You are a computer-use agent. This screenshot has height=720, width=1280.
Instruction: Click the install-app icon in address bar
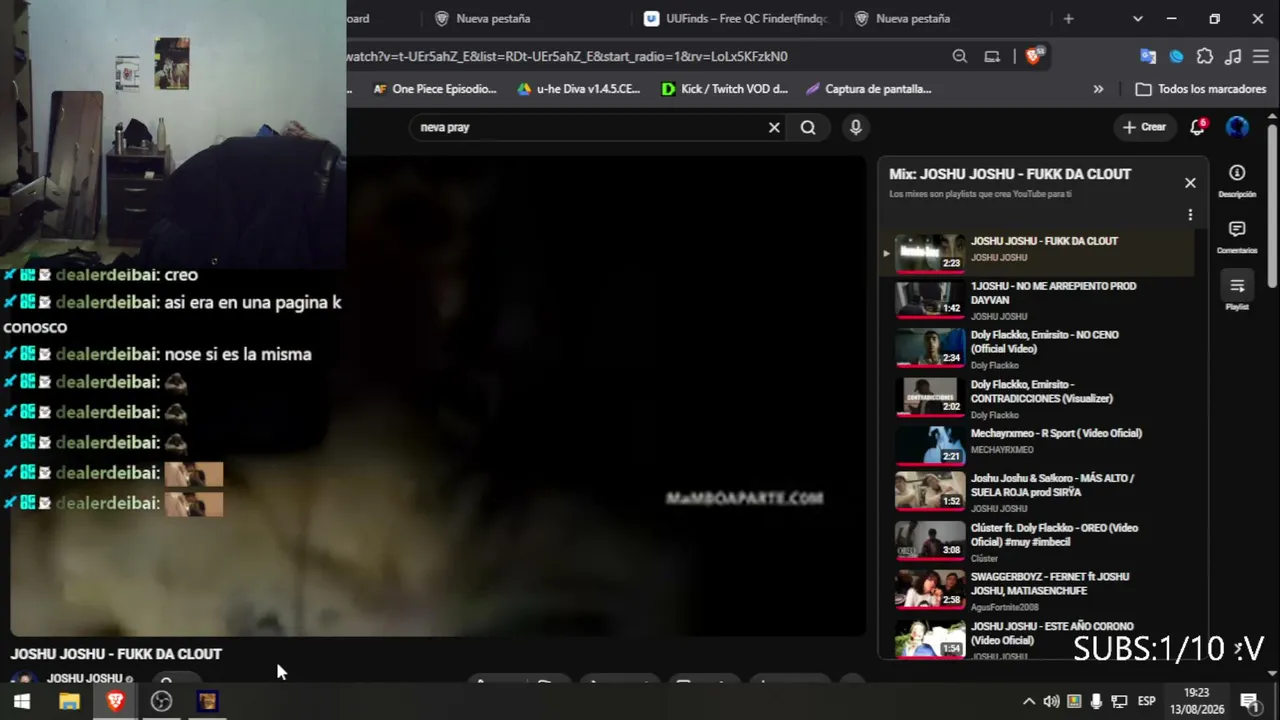click(992, 56)
